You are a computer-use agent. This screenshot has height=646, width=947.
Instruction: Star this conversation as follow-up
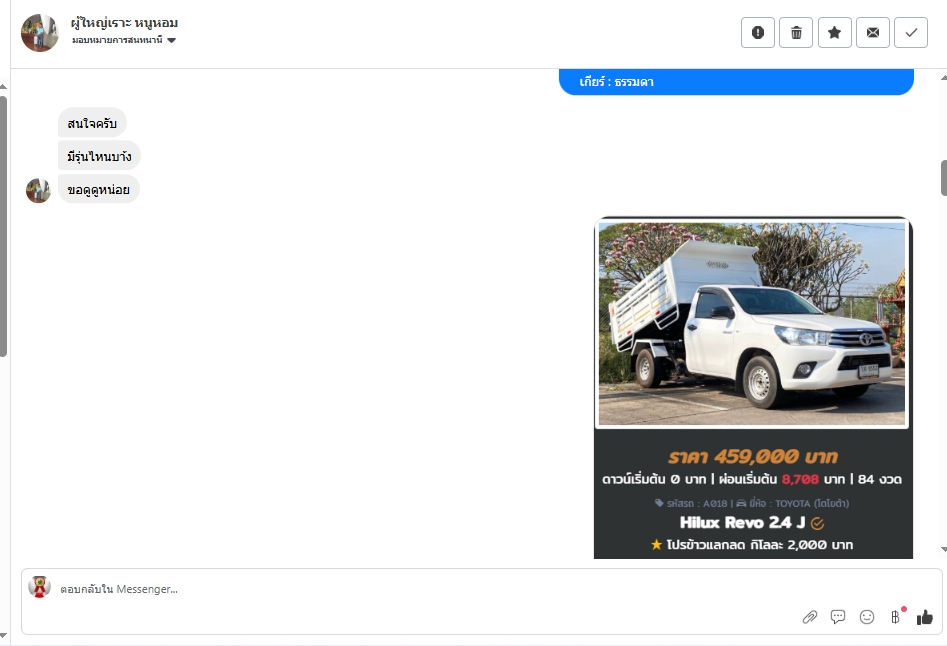click(x=834, y=33)
